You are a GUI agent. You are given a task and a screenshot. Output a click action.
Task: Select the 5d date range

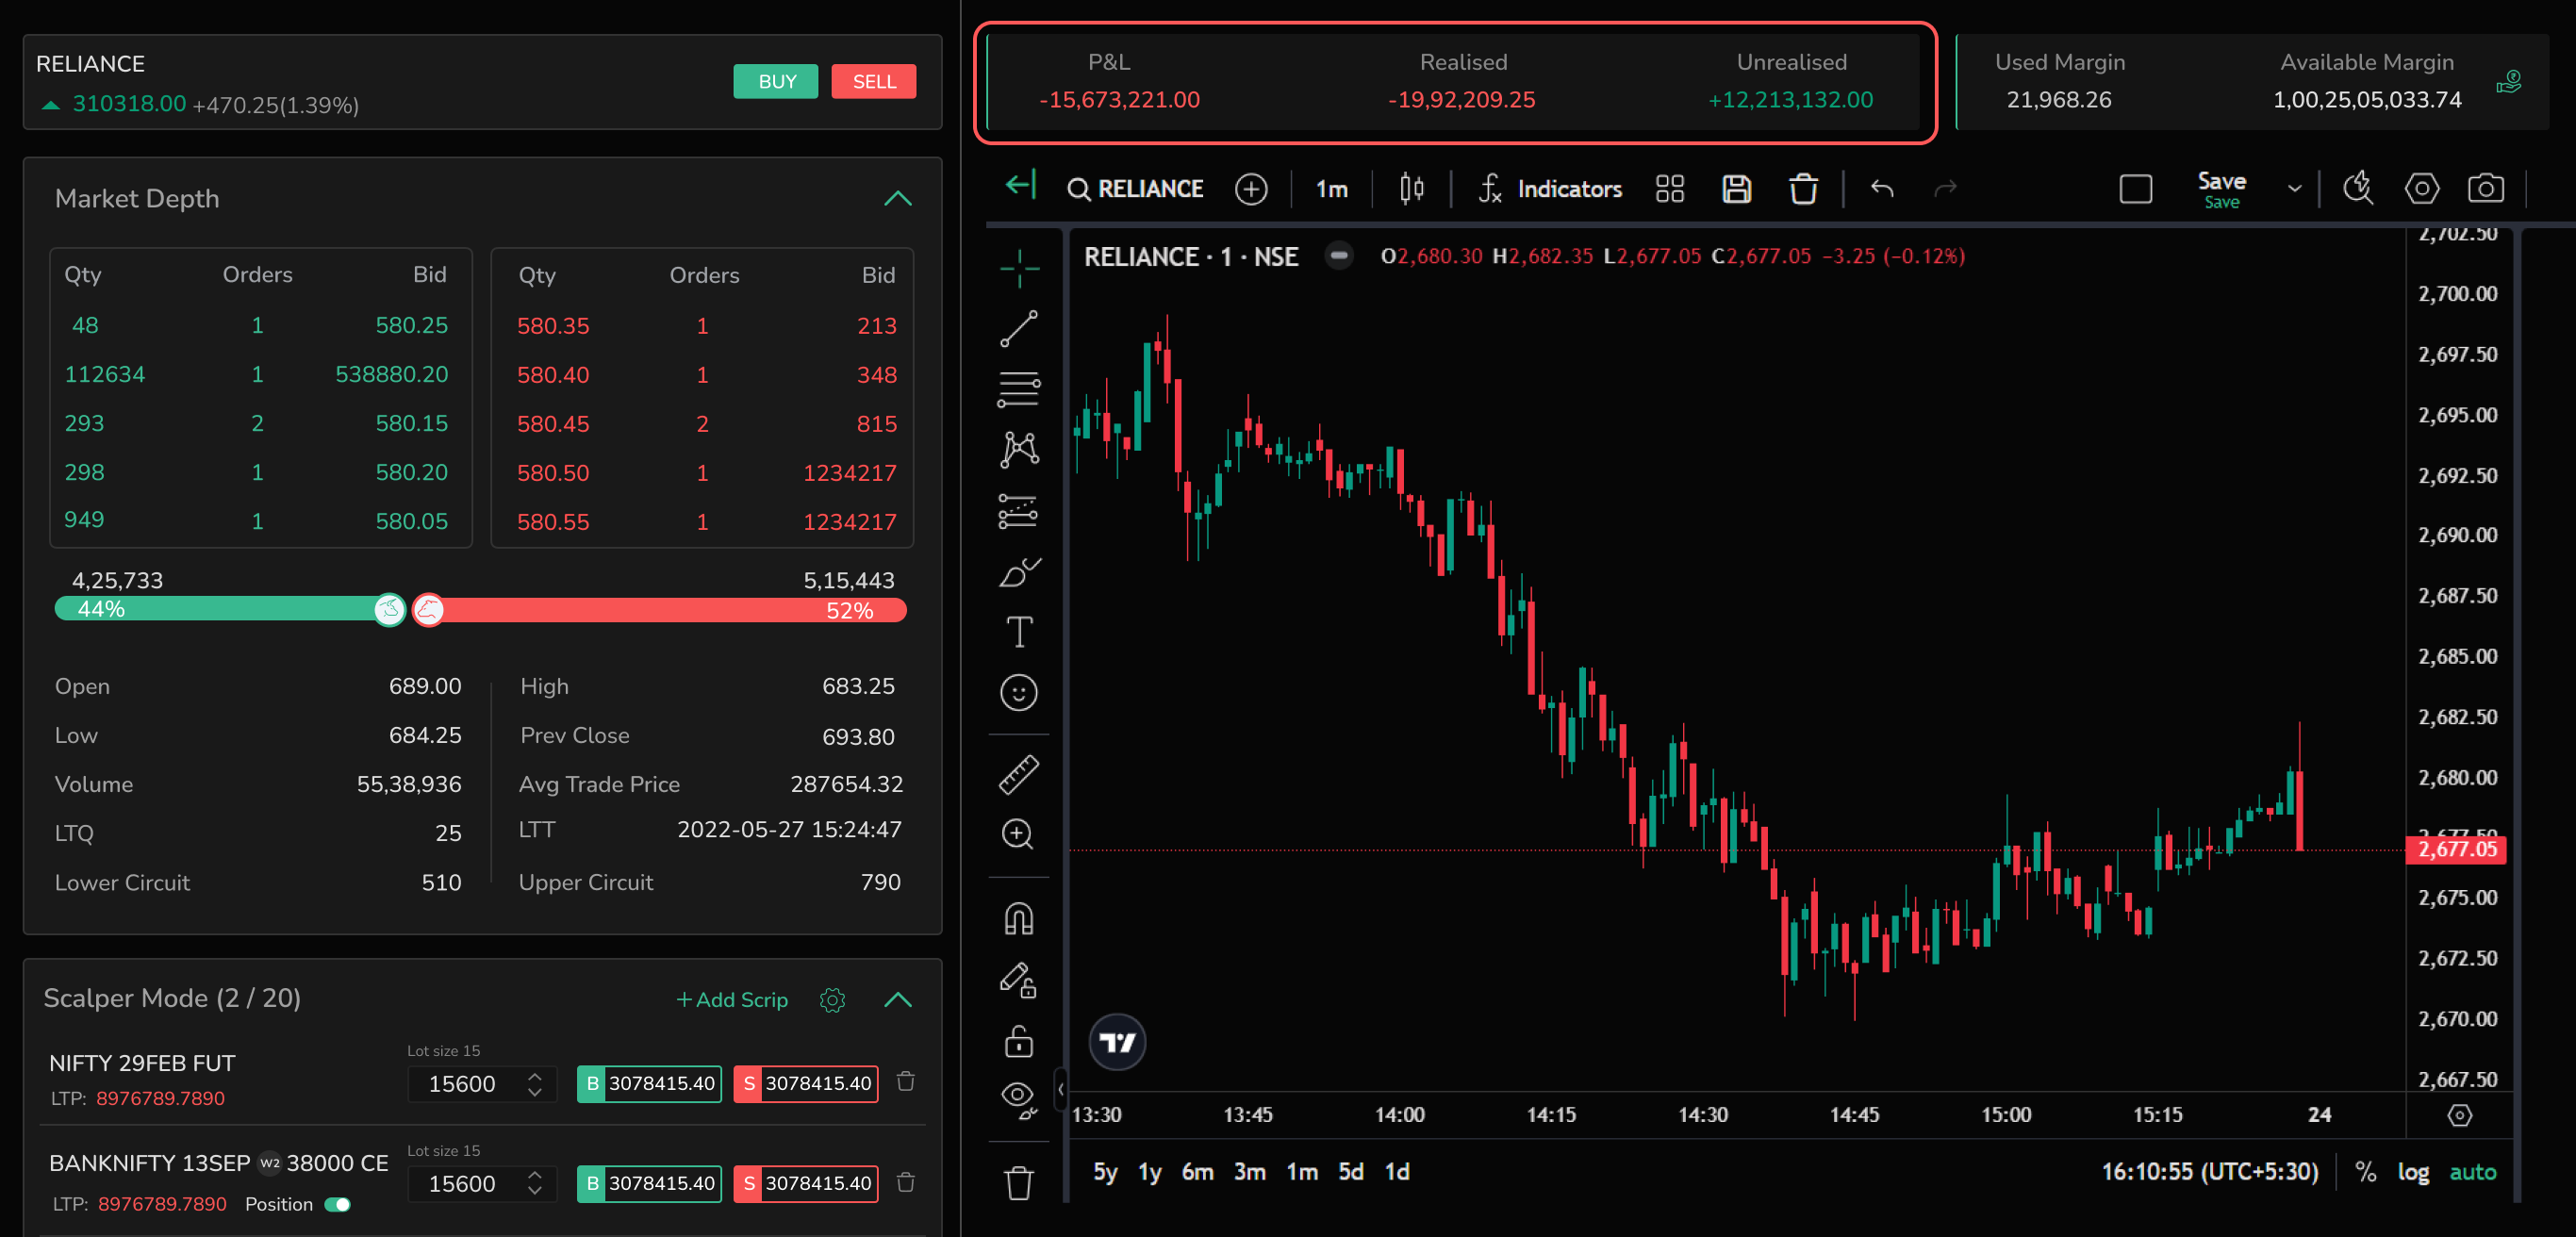pos(1351,1171)
